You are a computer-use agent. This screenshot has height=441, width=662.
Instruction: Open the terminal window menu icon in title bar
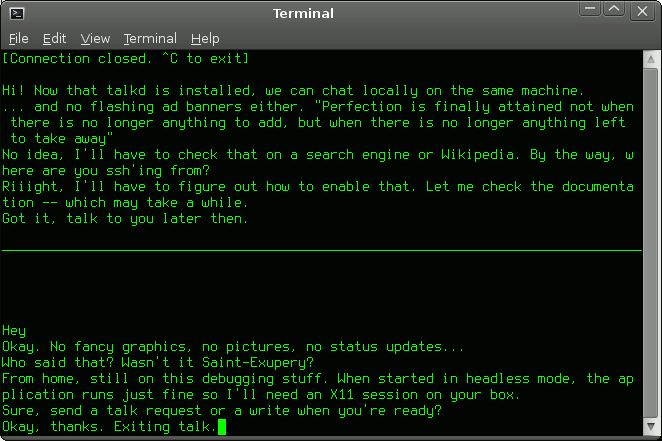click(x=17, y=14)
